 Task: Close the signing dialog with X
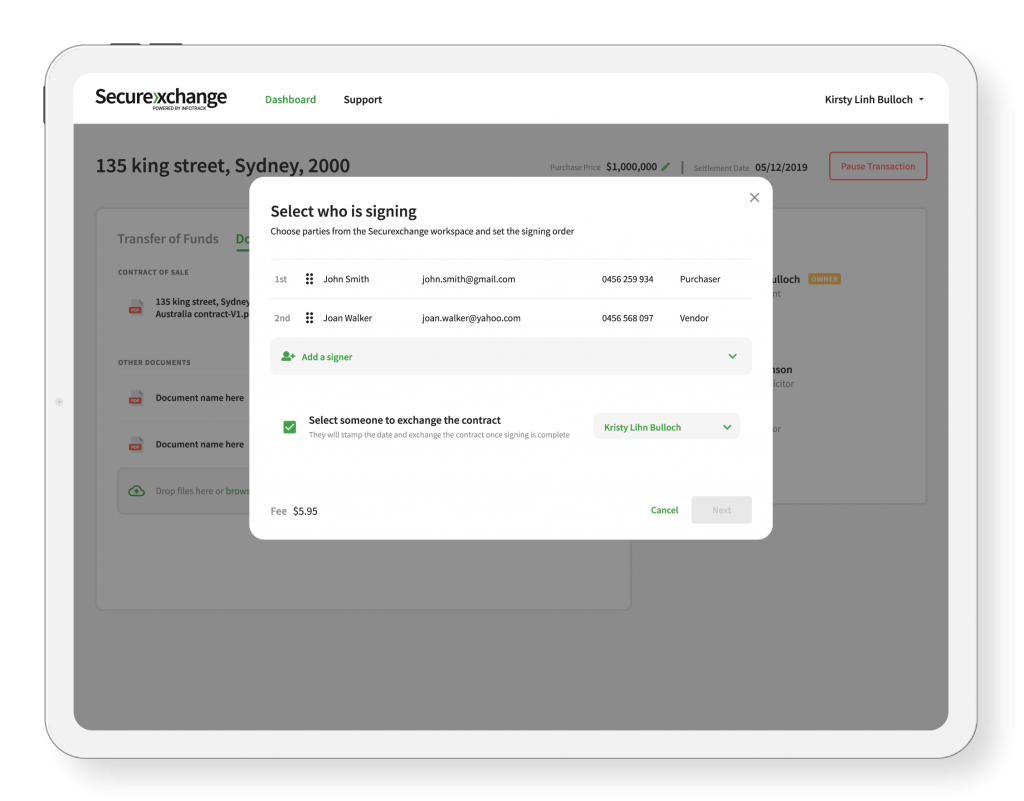[x=754, y=198]
